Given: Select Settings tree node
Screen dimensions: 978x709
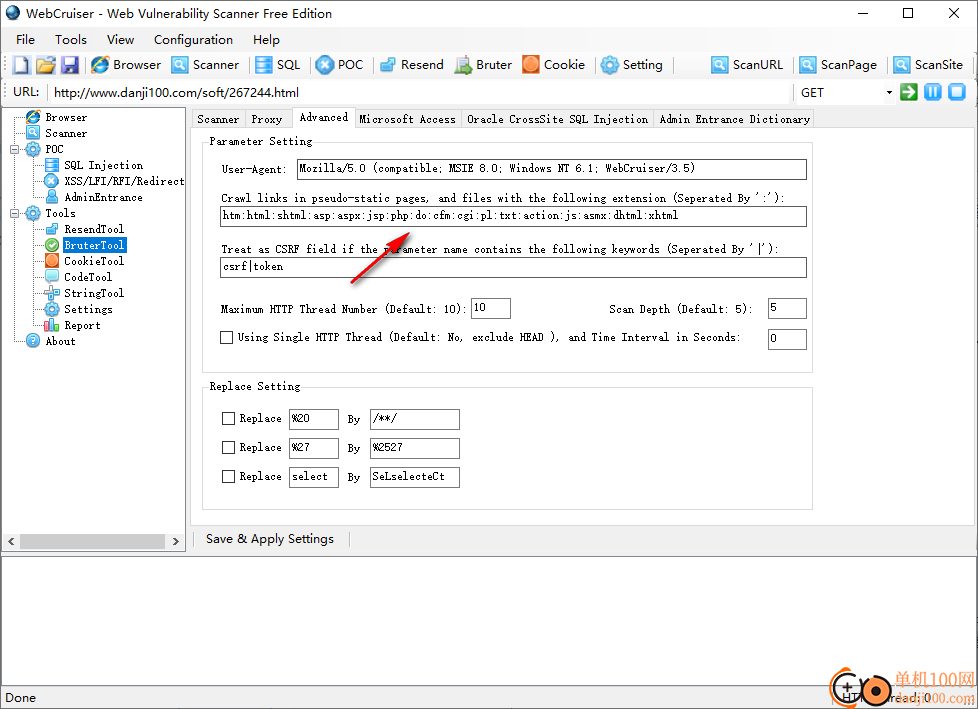Looking at the screenshot, I should (88, 309).
